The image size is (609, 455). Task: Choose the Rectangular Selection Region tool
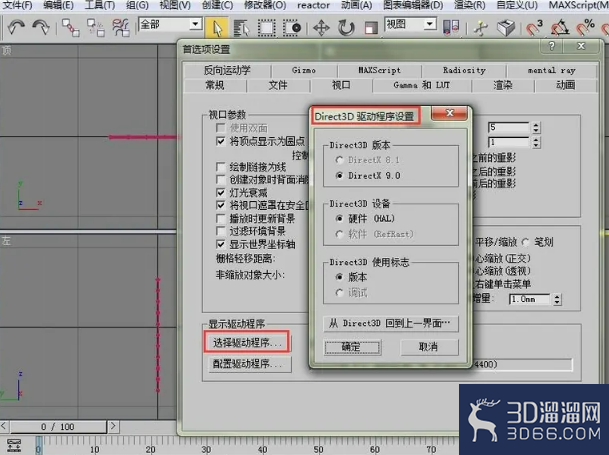click(x=266, y=28)
